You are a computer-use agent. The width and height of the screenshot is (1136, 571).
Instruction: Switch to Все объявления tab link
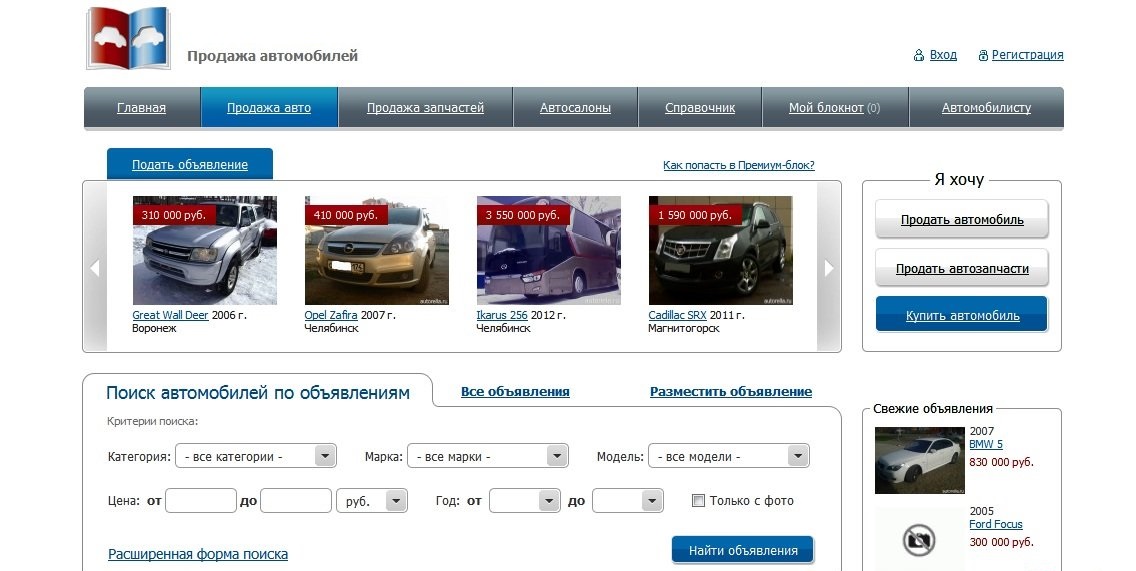coord(515,391)
